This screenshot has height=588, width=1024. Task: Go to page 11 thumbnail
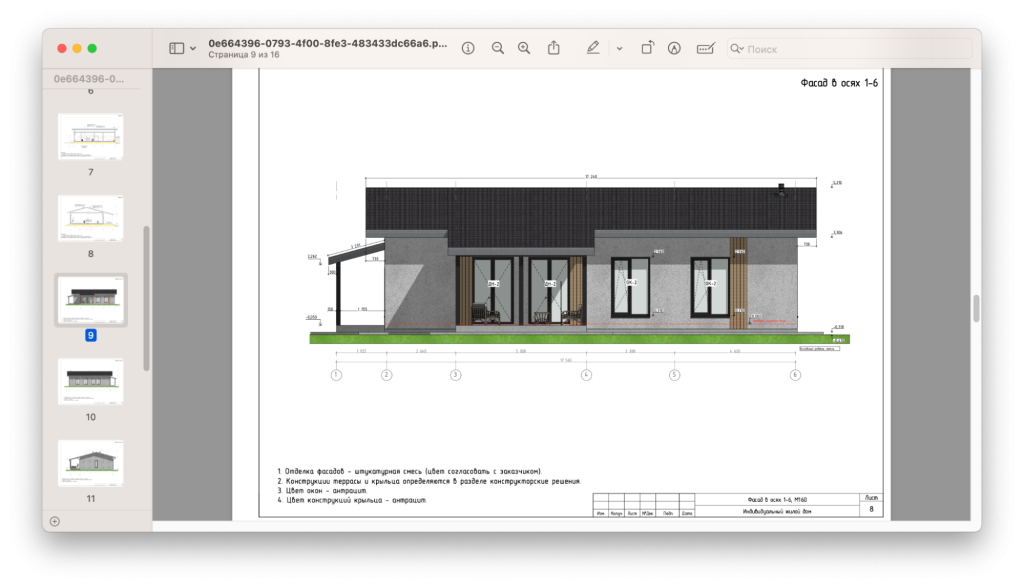(x=90, y=462)
